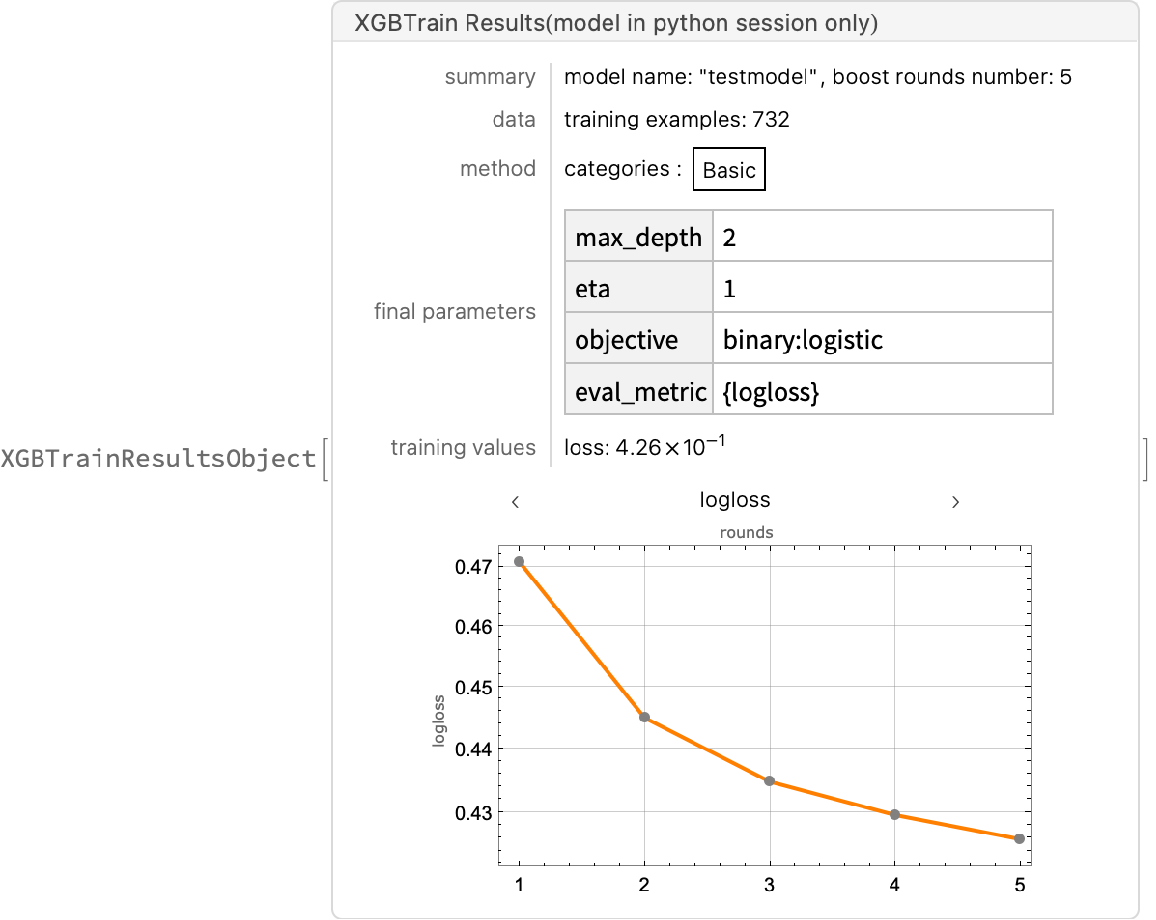
Task: Click the {logloss} eval_metric value
Action: tap(771, 392)
